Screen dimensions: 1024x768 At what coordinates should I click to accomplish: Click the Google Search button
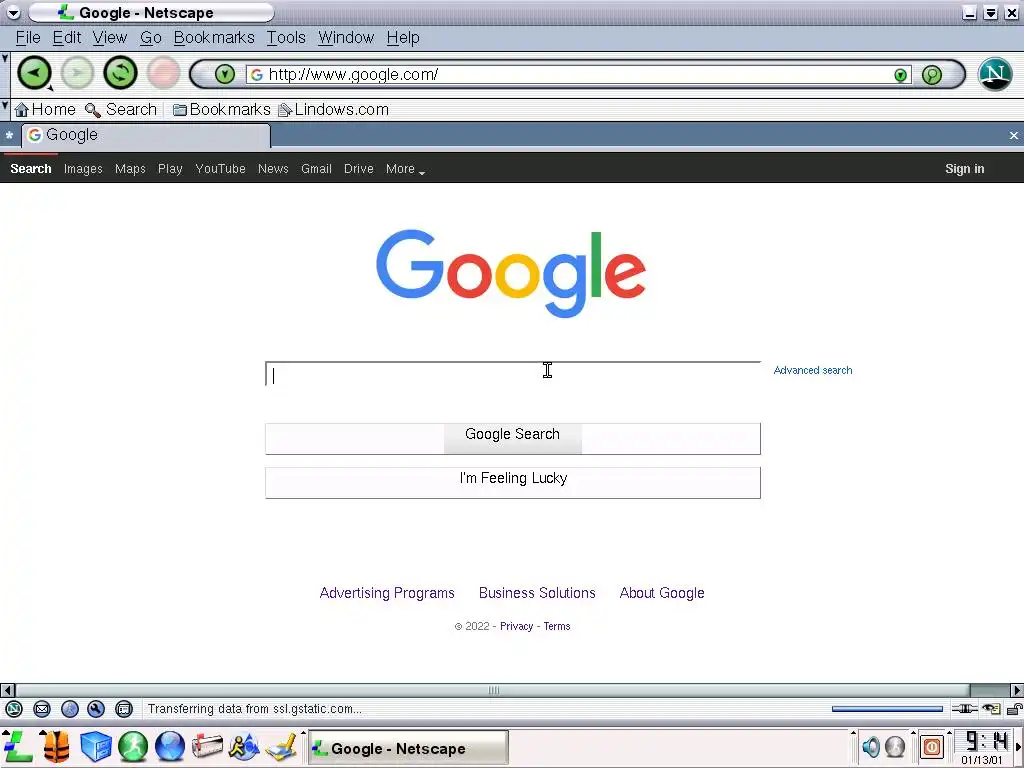click(x=513, y=438)
